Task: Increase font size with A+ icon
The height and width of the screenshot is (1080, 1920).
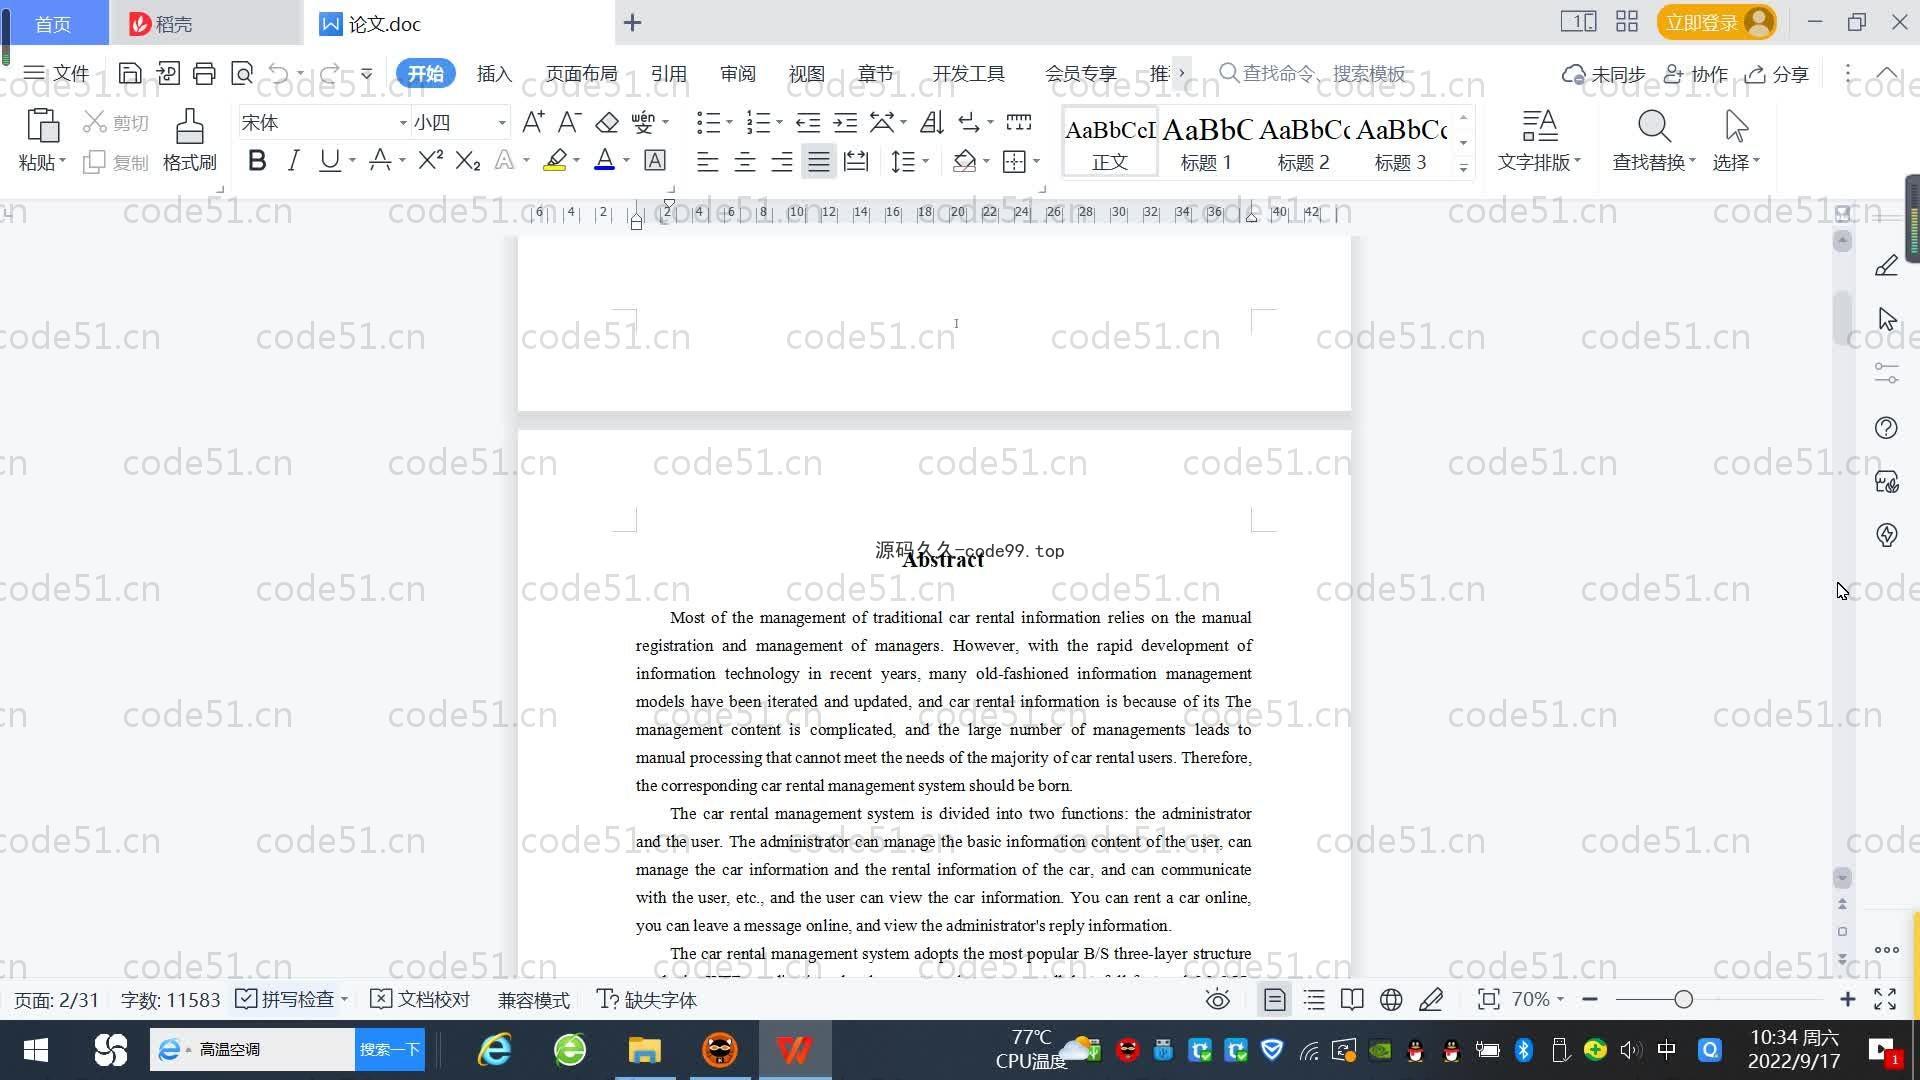Action: (x=533, y=122)
